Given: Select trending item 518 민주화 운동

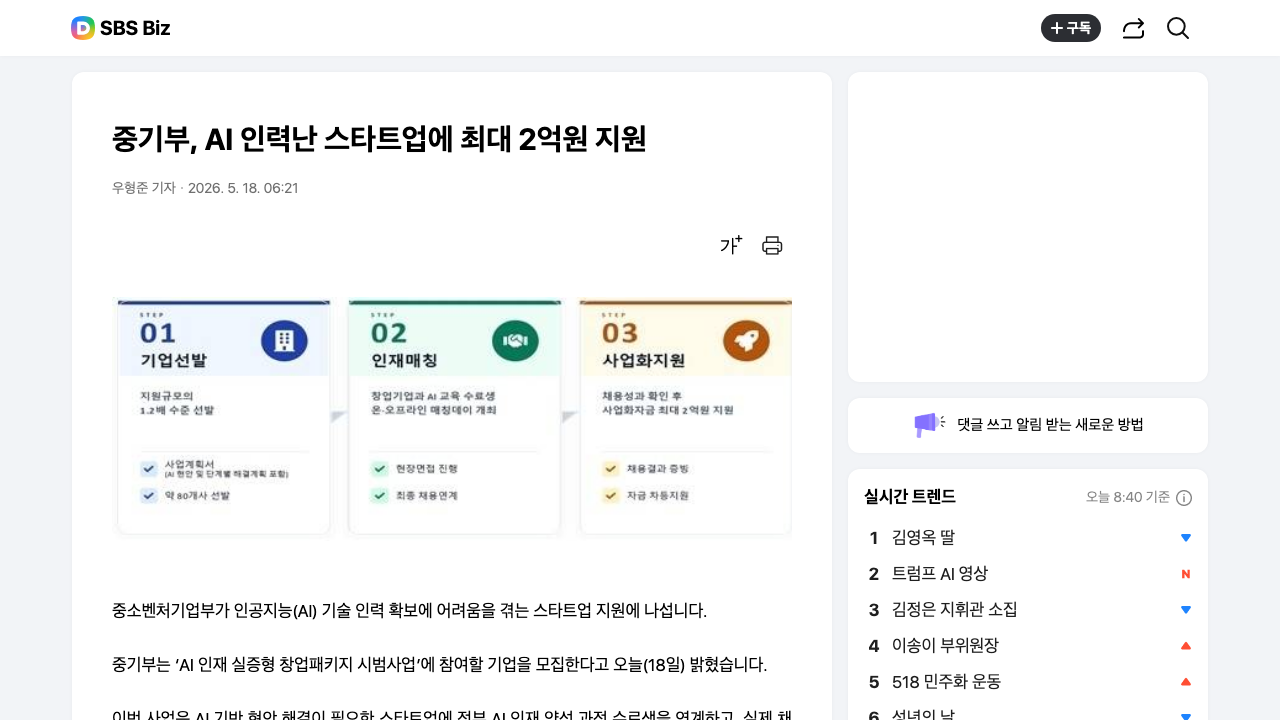Looking at the screenshot, I should click(946, 682).
